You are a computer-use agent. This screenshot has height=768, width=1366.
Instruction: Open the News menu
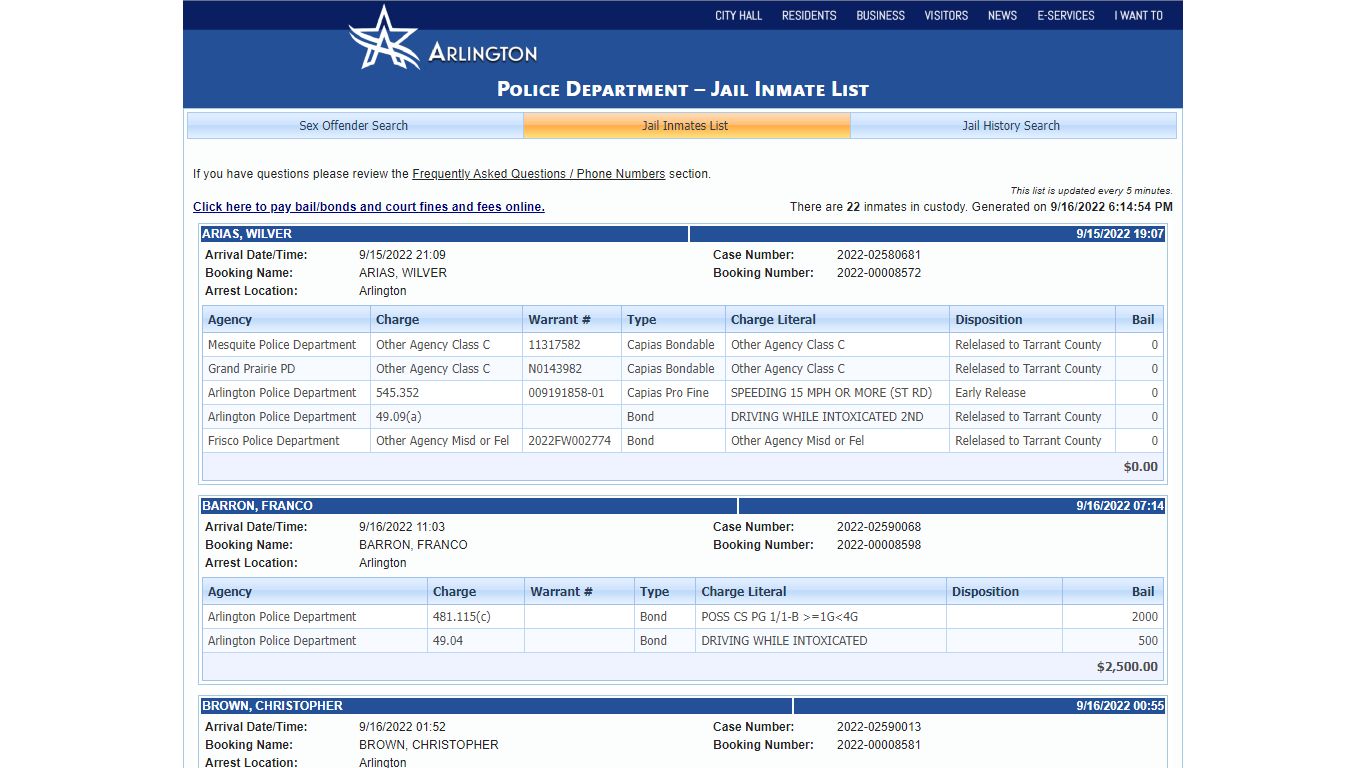[x=1002, y=15]
